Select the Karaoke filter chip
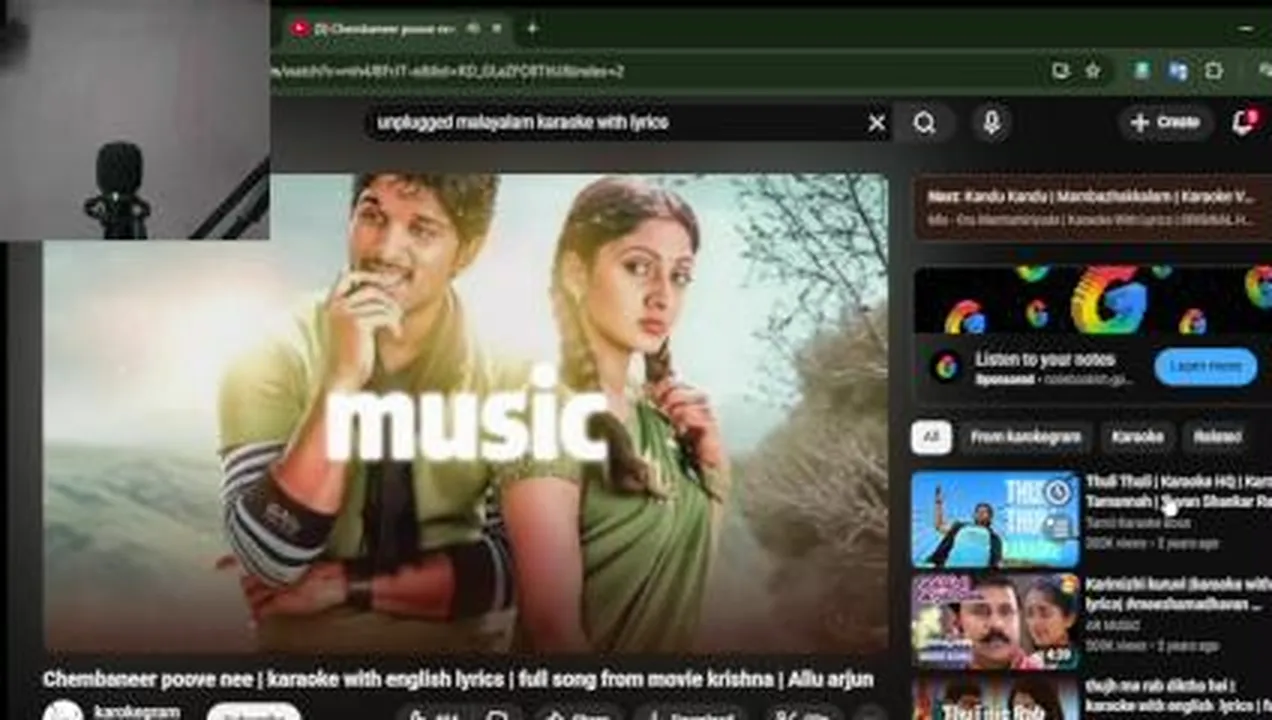 pos(1137,437)
